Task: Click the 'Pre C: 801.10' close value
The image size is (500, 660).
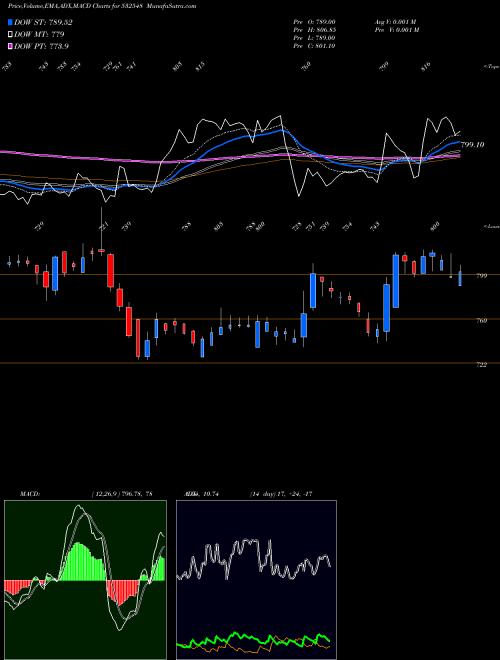Action: pos(314,46)
